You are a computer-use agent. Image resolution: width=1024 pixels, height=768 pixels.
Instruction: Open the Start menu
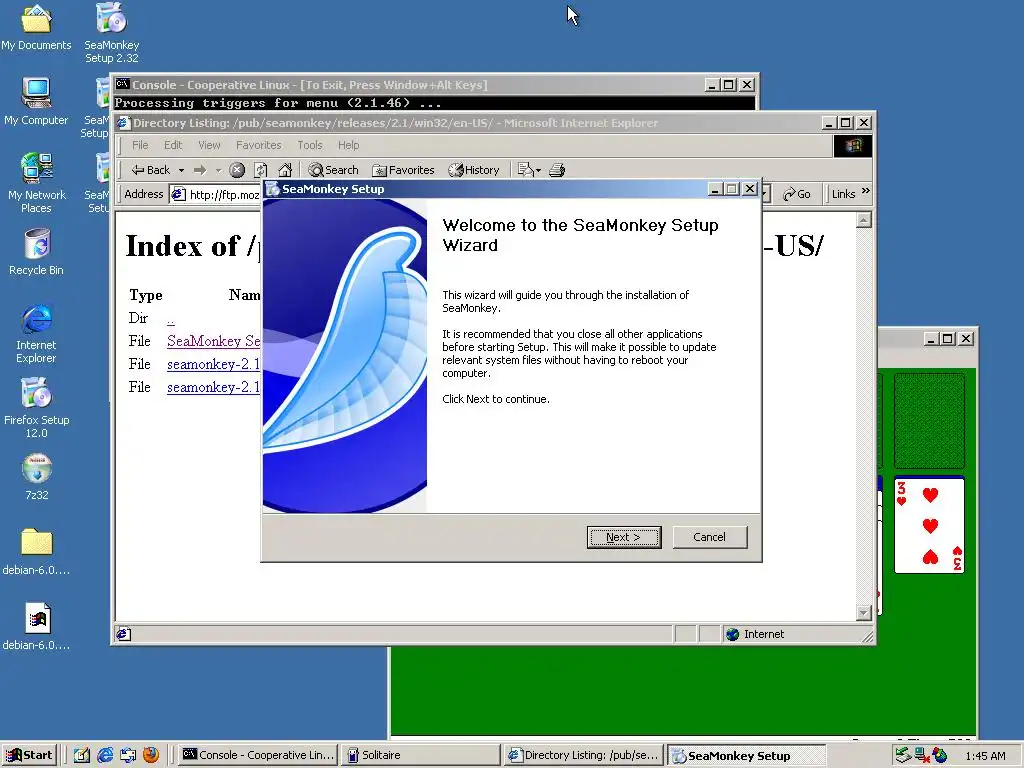30,755
